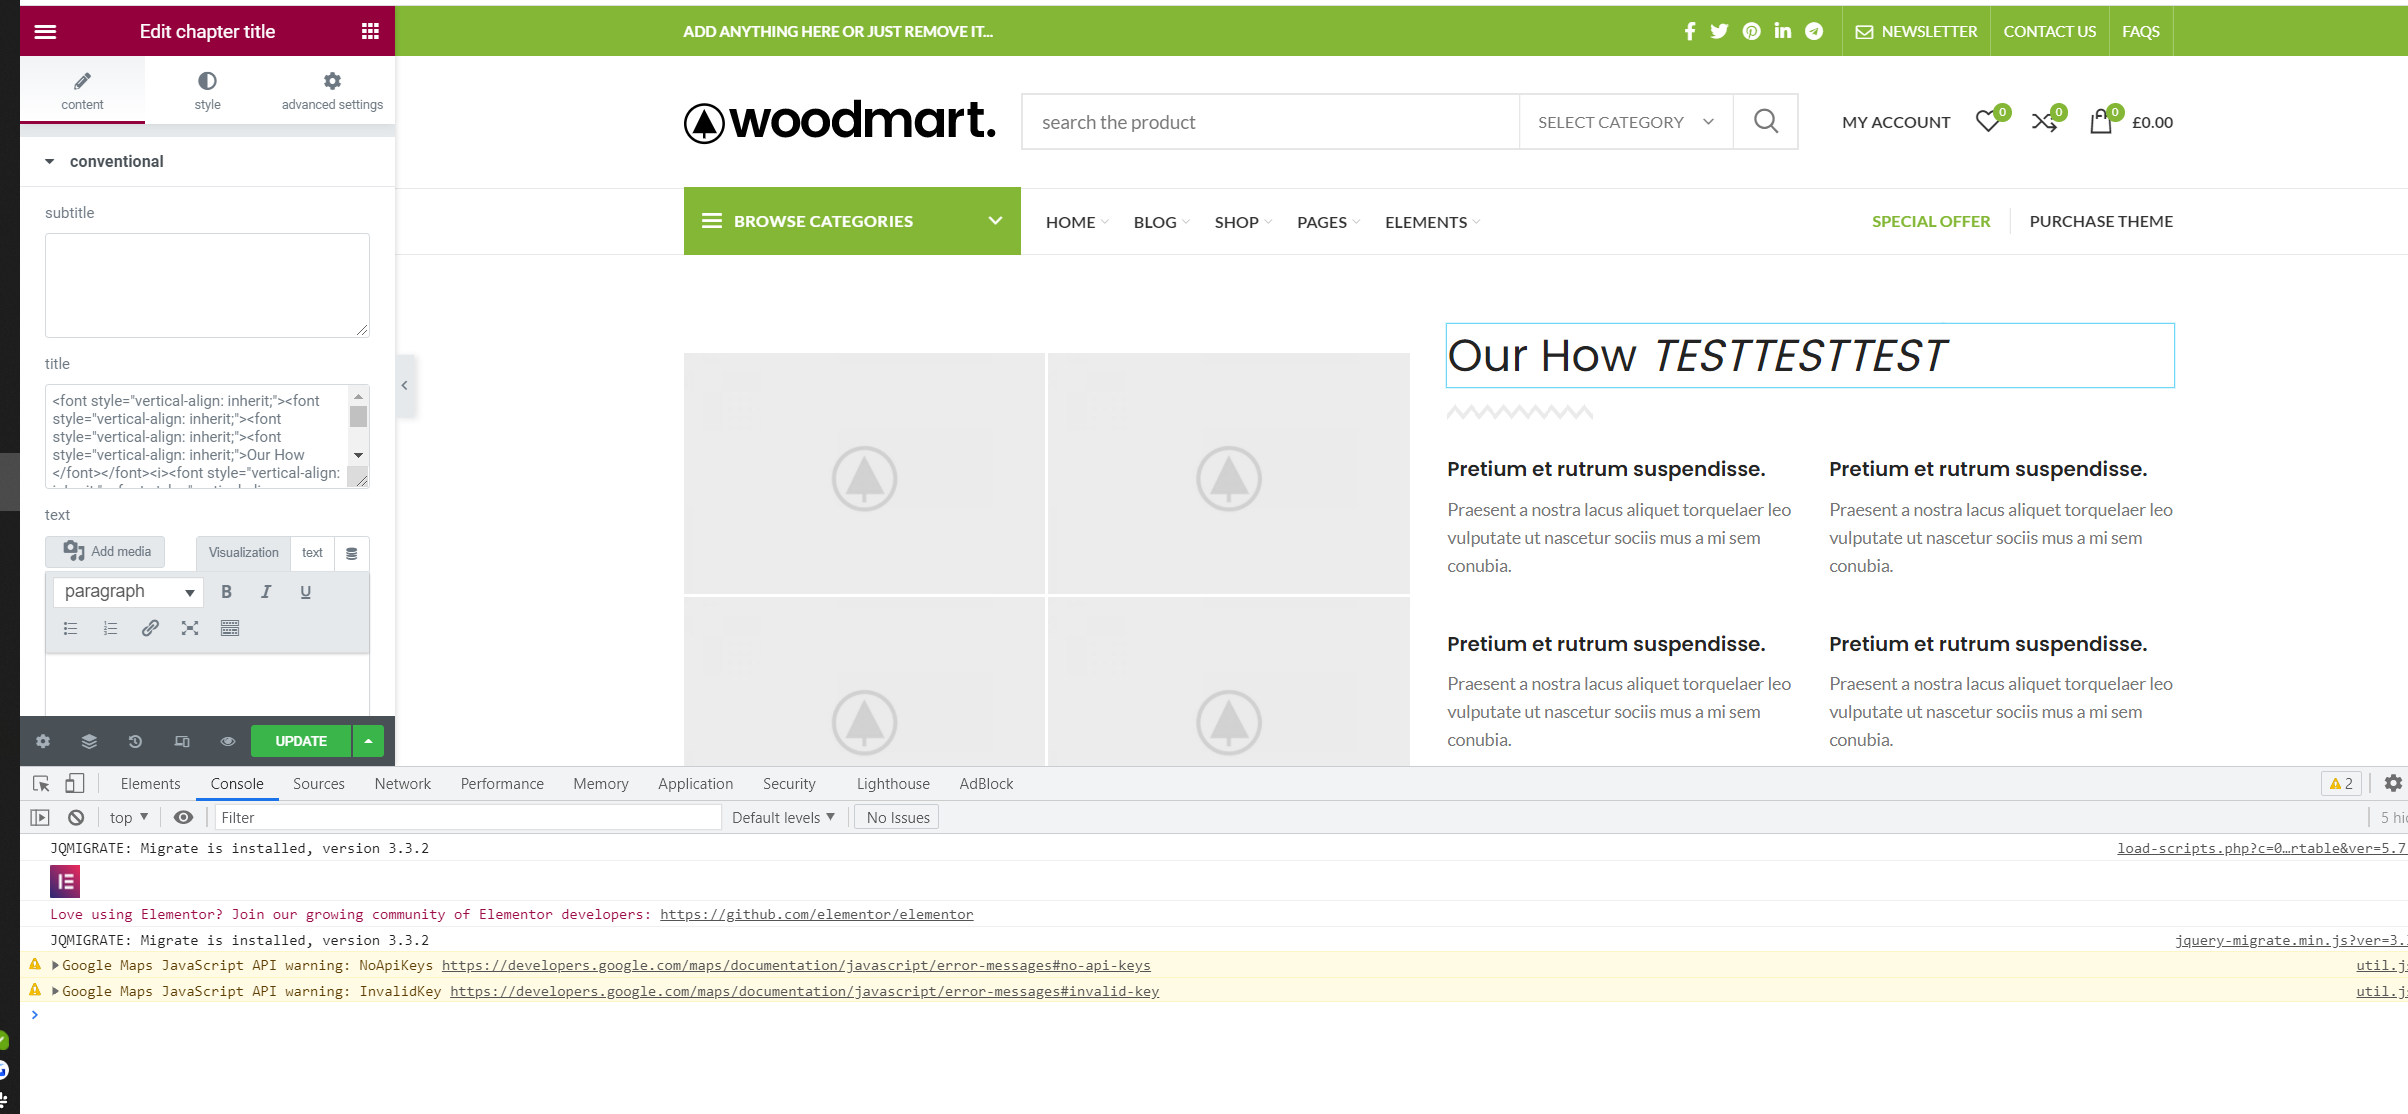Open the paragraph format dropdown
The image size is (2408, 1114).
tap(128, 592)
